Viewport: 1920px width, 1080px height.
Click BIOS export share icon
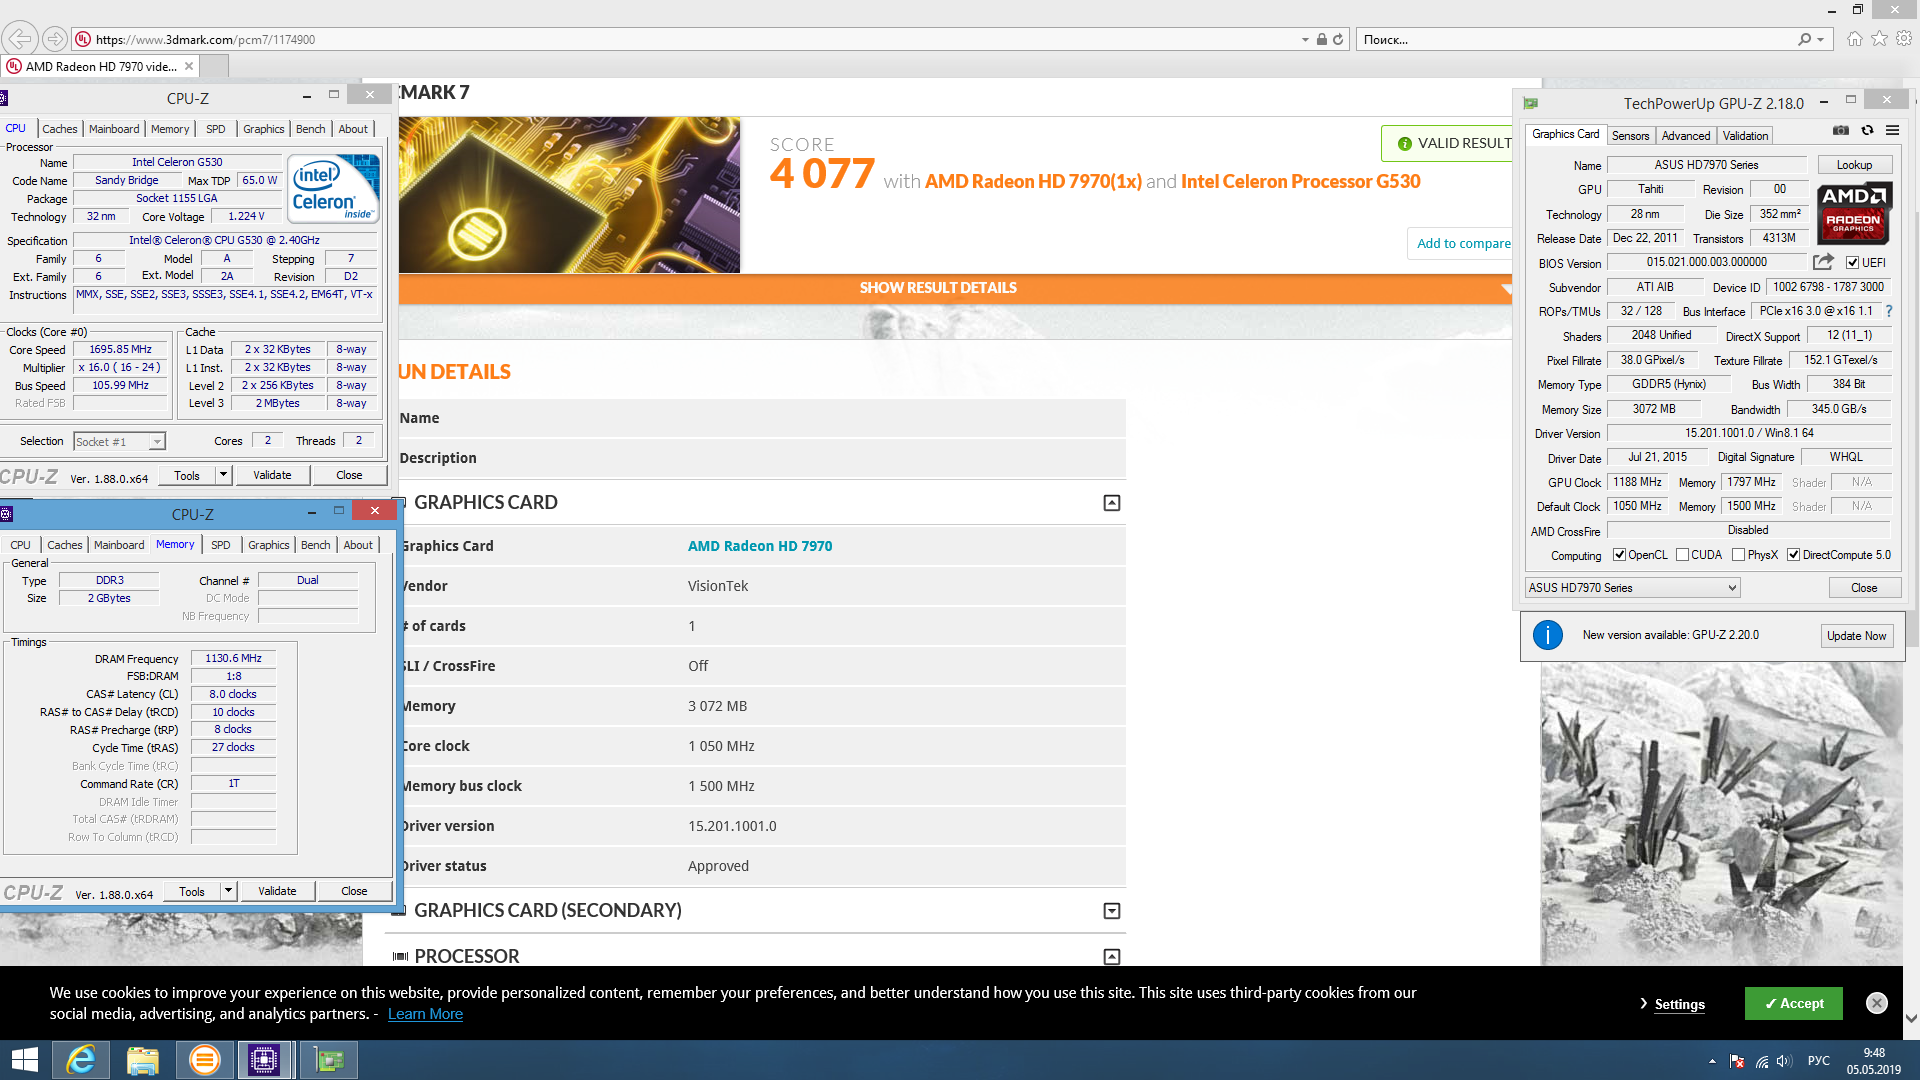click(1823, 262)
